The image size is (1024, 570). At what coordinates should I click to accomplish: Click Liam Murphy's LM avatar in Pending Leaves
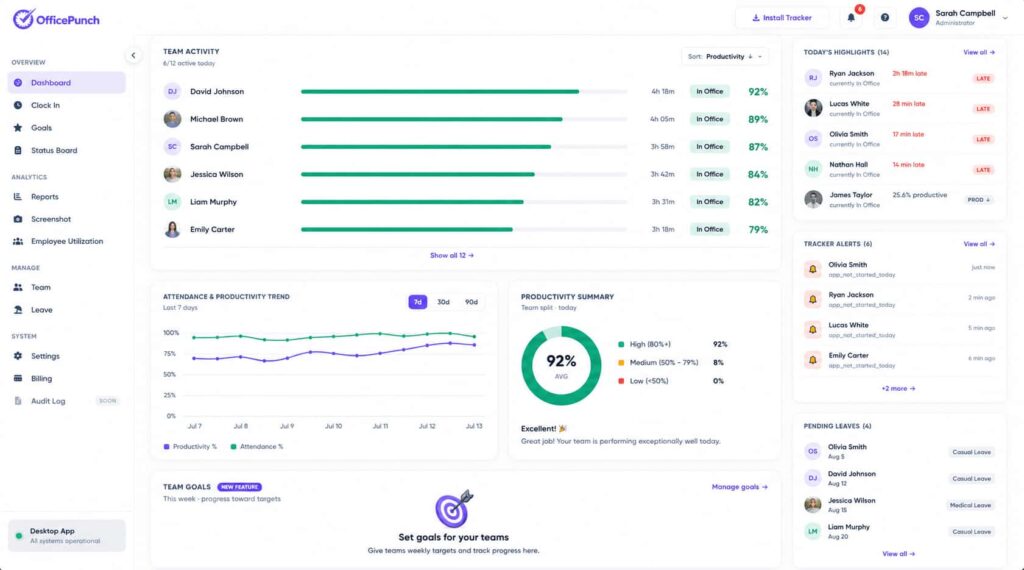pos(812,531)
